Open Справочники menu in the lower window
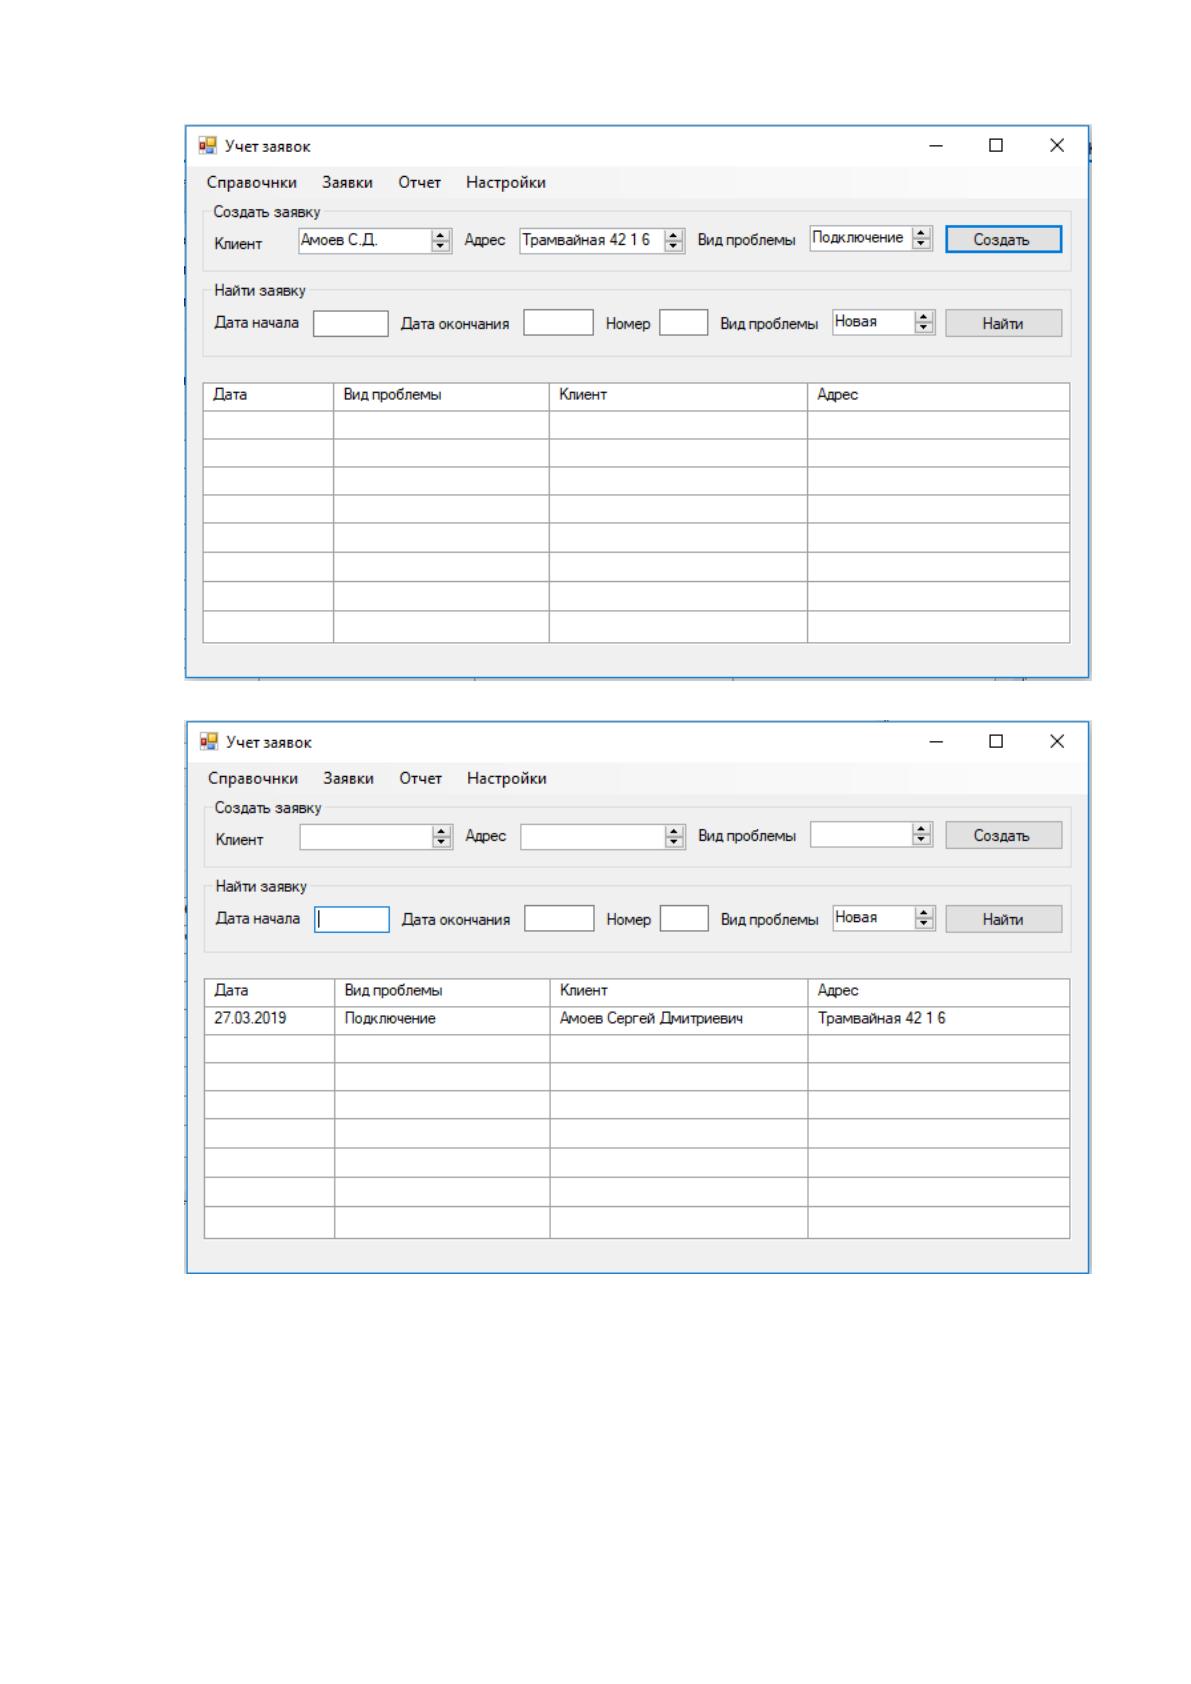1191x1684 pixels. click(x=253, y=778)
